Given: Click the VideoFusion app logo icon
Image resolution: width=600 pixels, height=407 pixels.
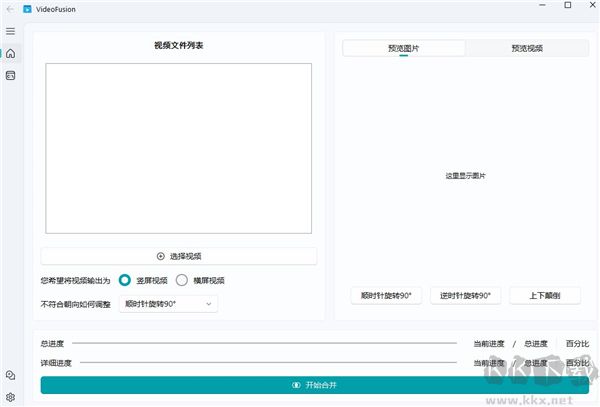Looking at the screenshot, I should tap(27, 9).
